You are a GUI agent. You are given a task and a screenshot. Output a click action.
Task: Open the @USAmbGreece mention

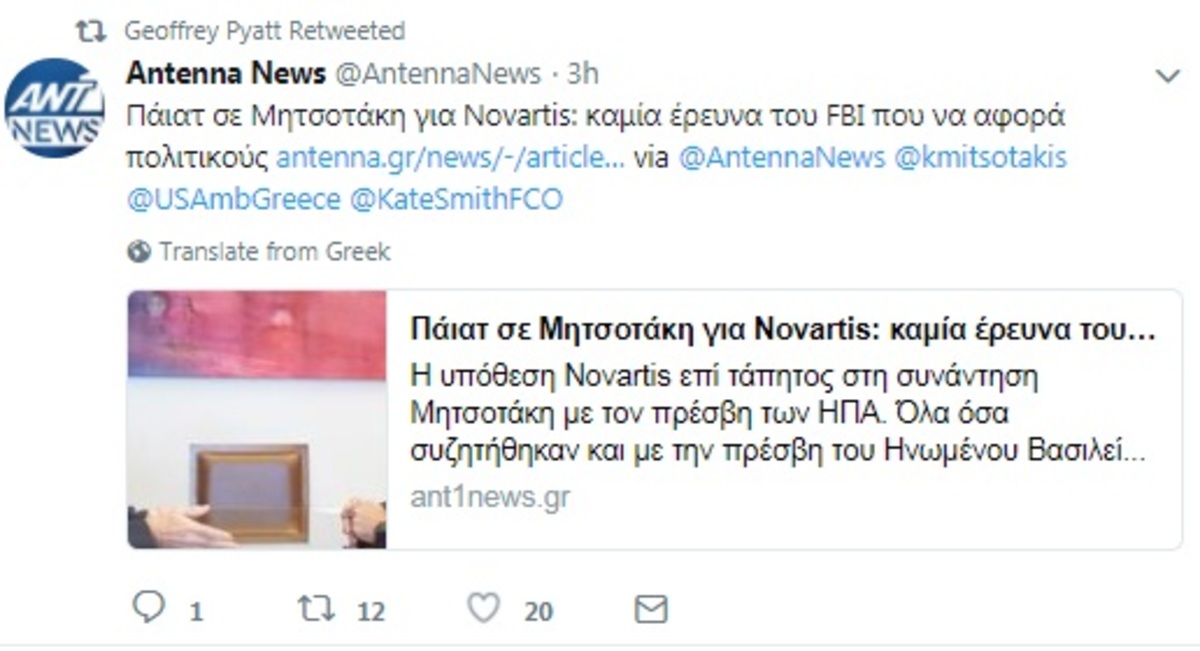(x=233, y=199)
